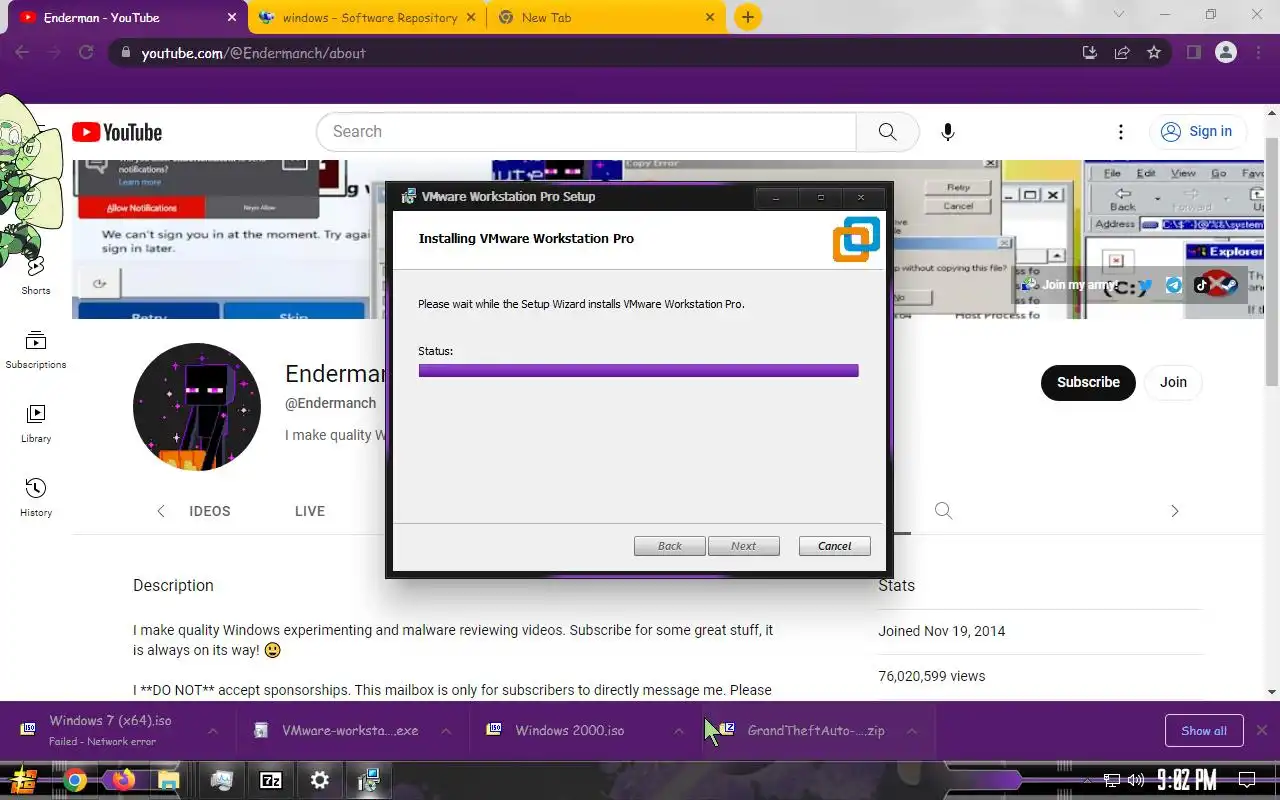Screen dimensions: 1280x800
Task: Toggle Chrome side panel
Action: 1193,53
